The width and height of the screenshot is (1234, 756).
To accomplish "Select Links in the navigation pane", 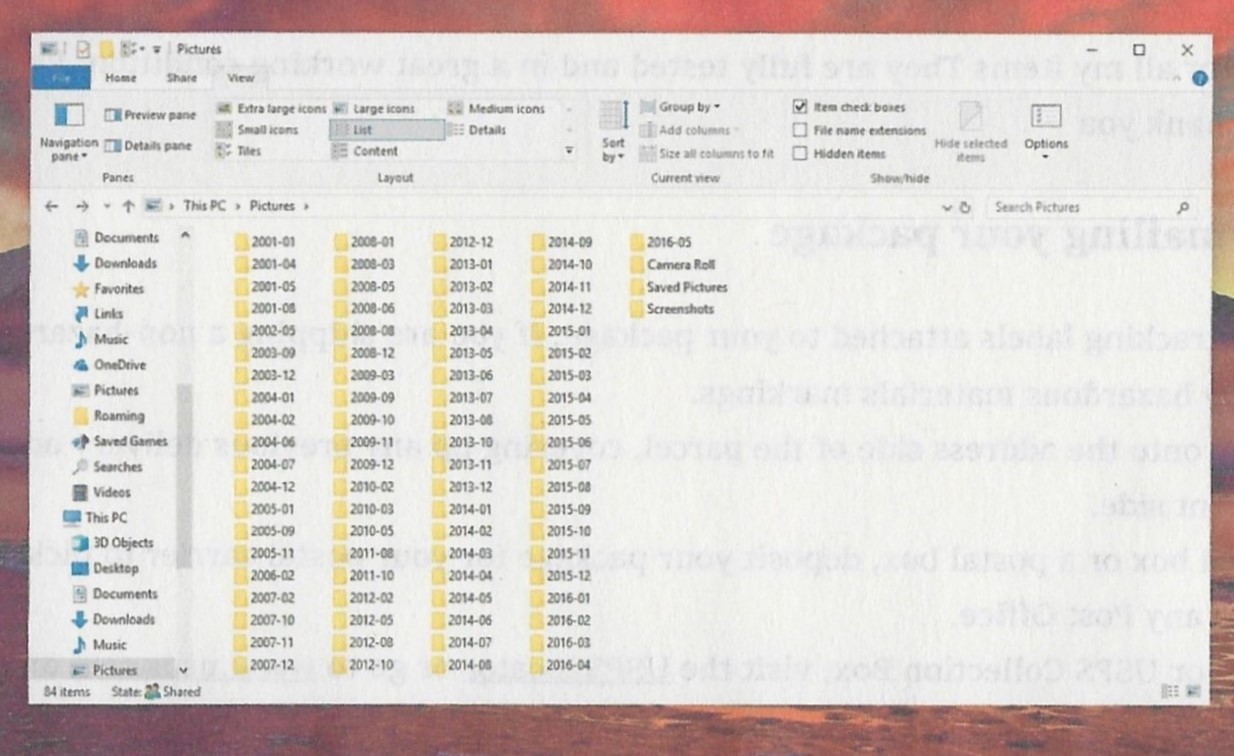I will tap(98, 314).
